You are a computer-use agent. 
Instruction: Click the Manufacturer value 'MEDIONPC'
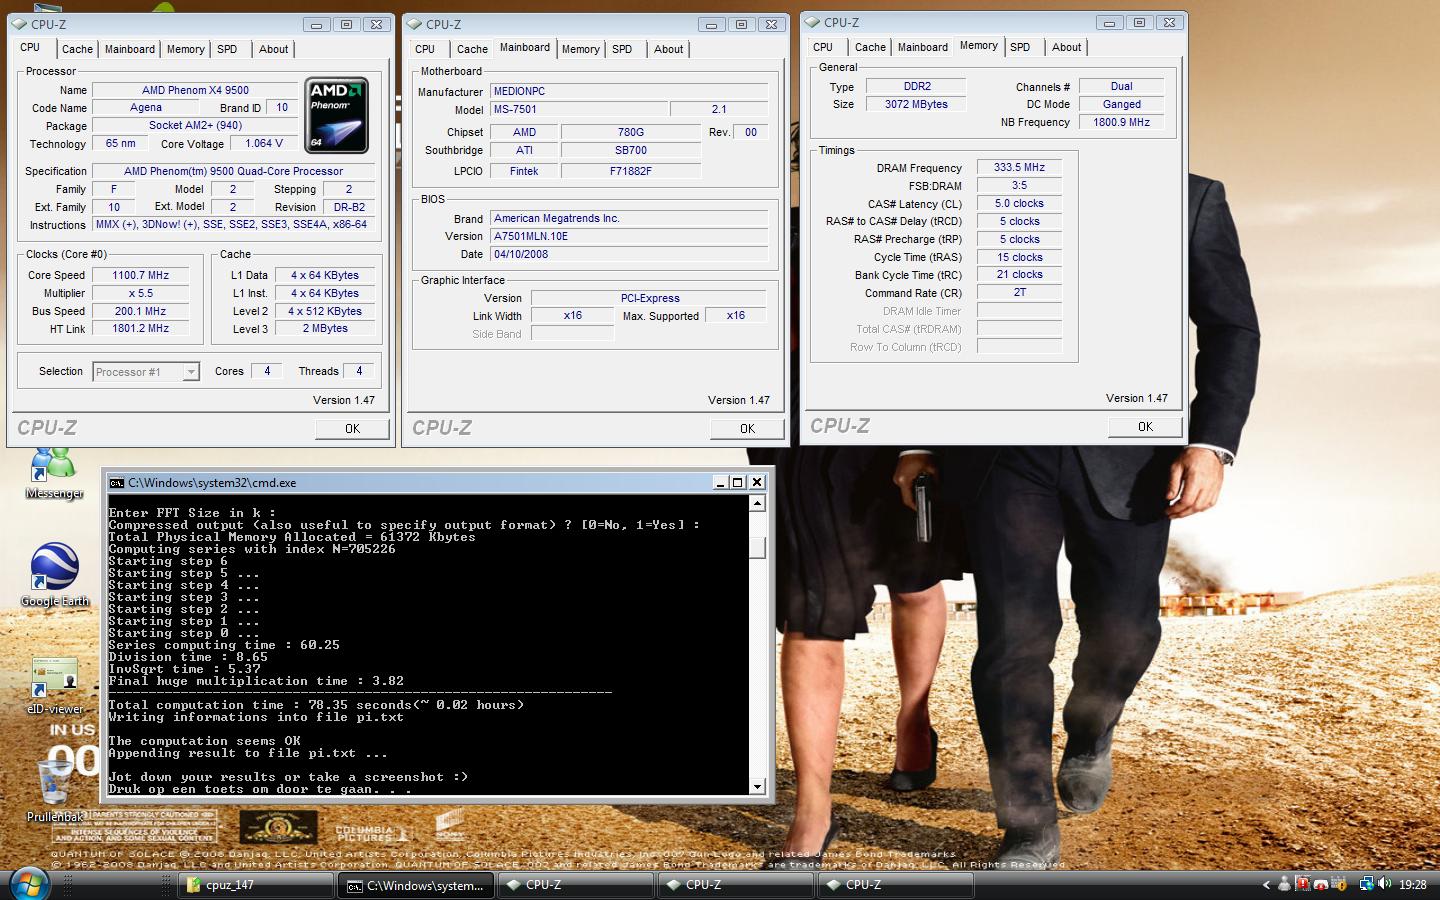(x=629, y=91)
